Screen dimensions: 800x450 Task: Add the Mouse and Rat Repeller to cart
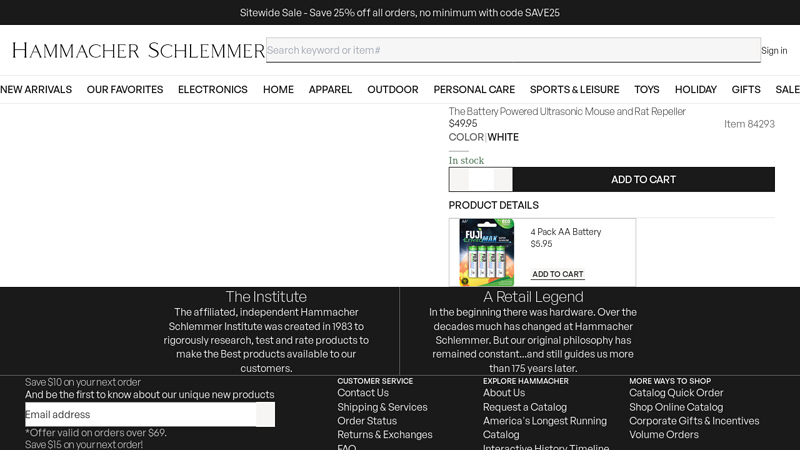643,180
